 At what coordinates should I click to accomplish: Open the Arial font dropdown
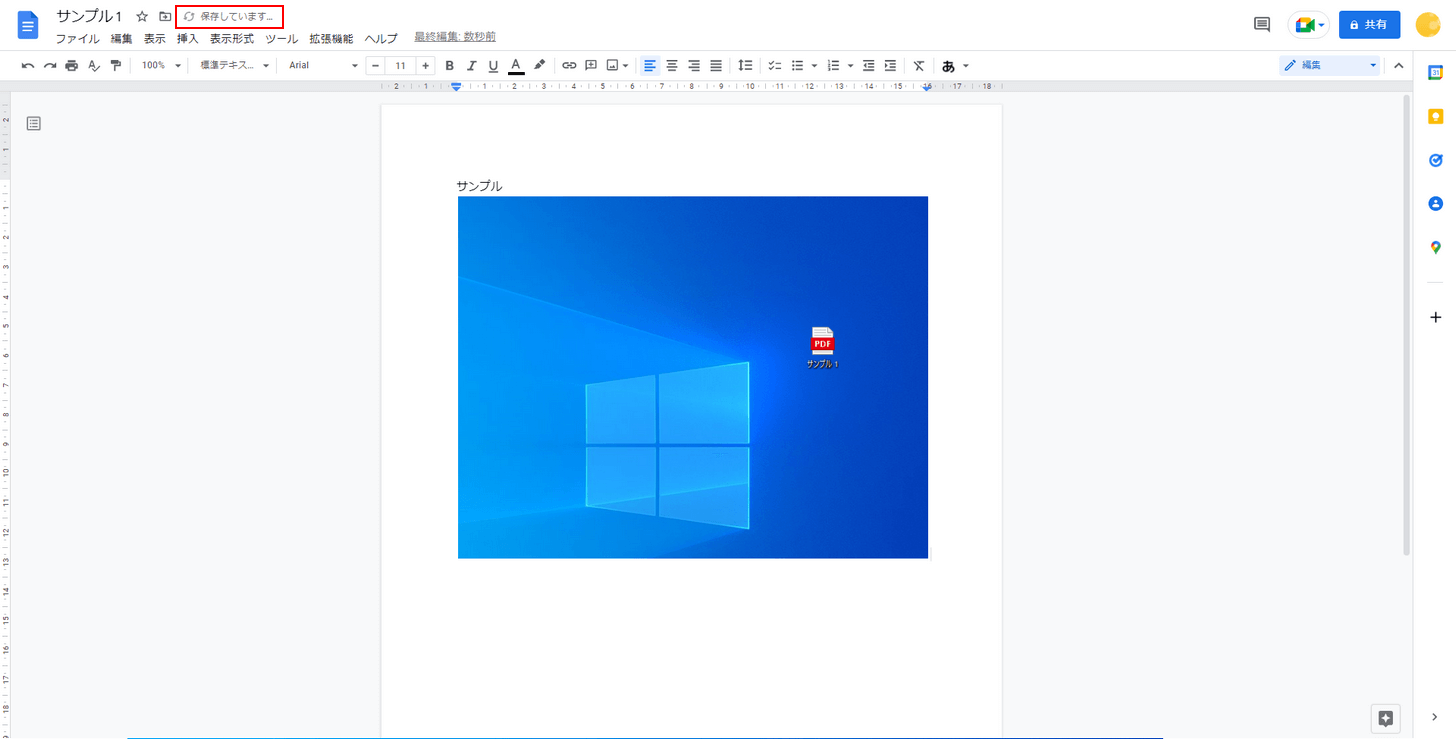click(x=323, y=66)
